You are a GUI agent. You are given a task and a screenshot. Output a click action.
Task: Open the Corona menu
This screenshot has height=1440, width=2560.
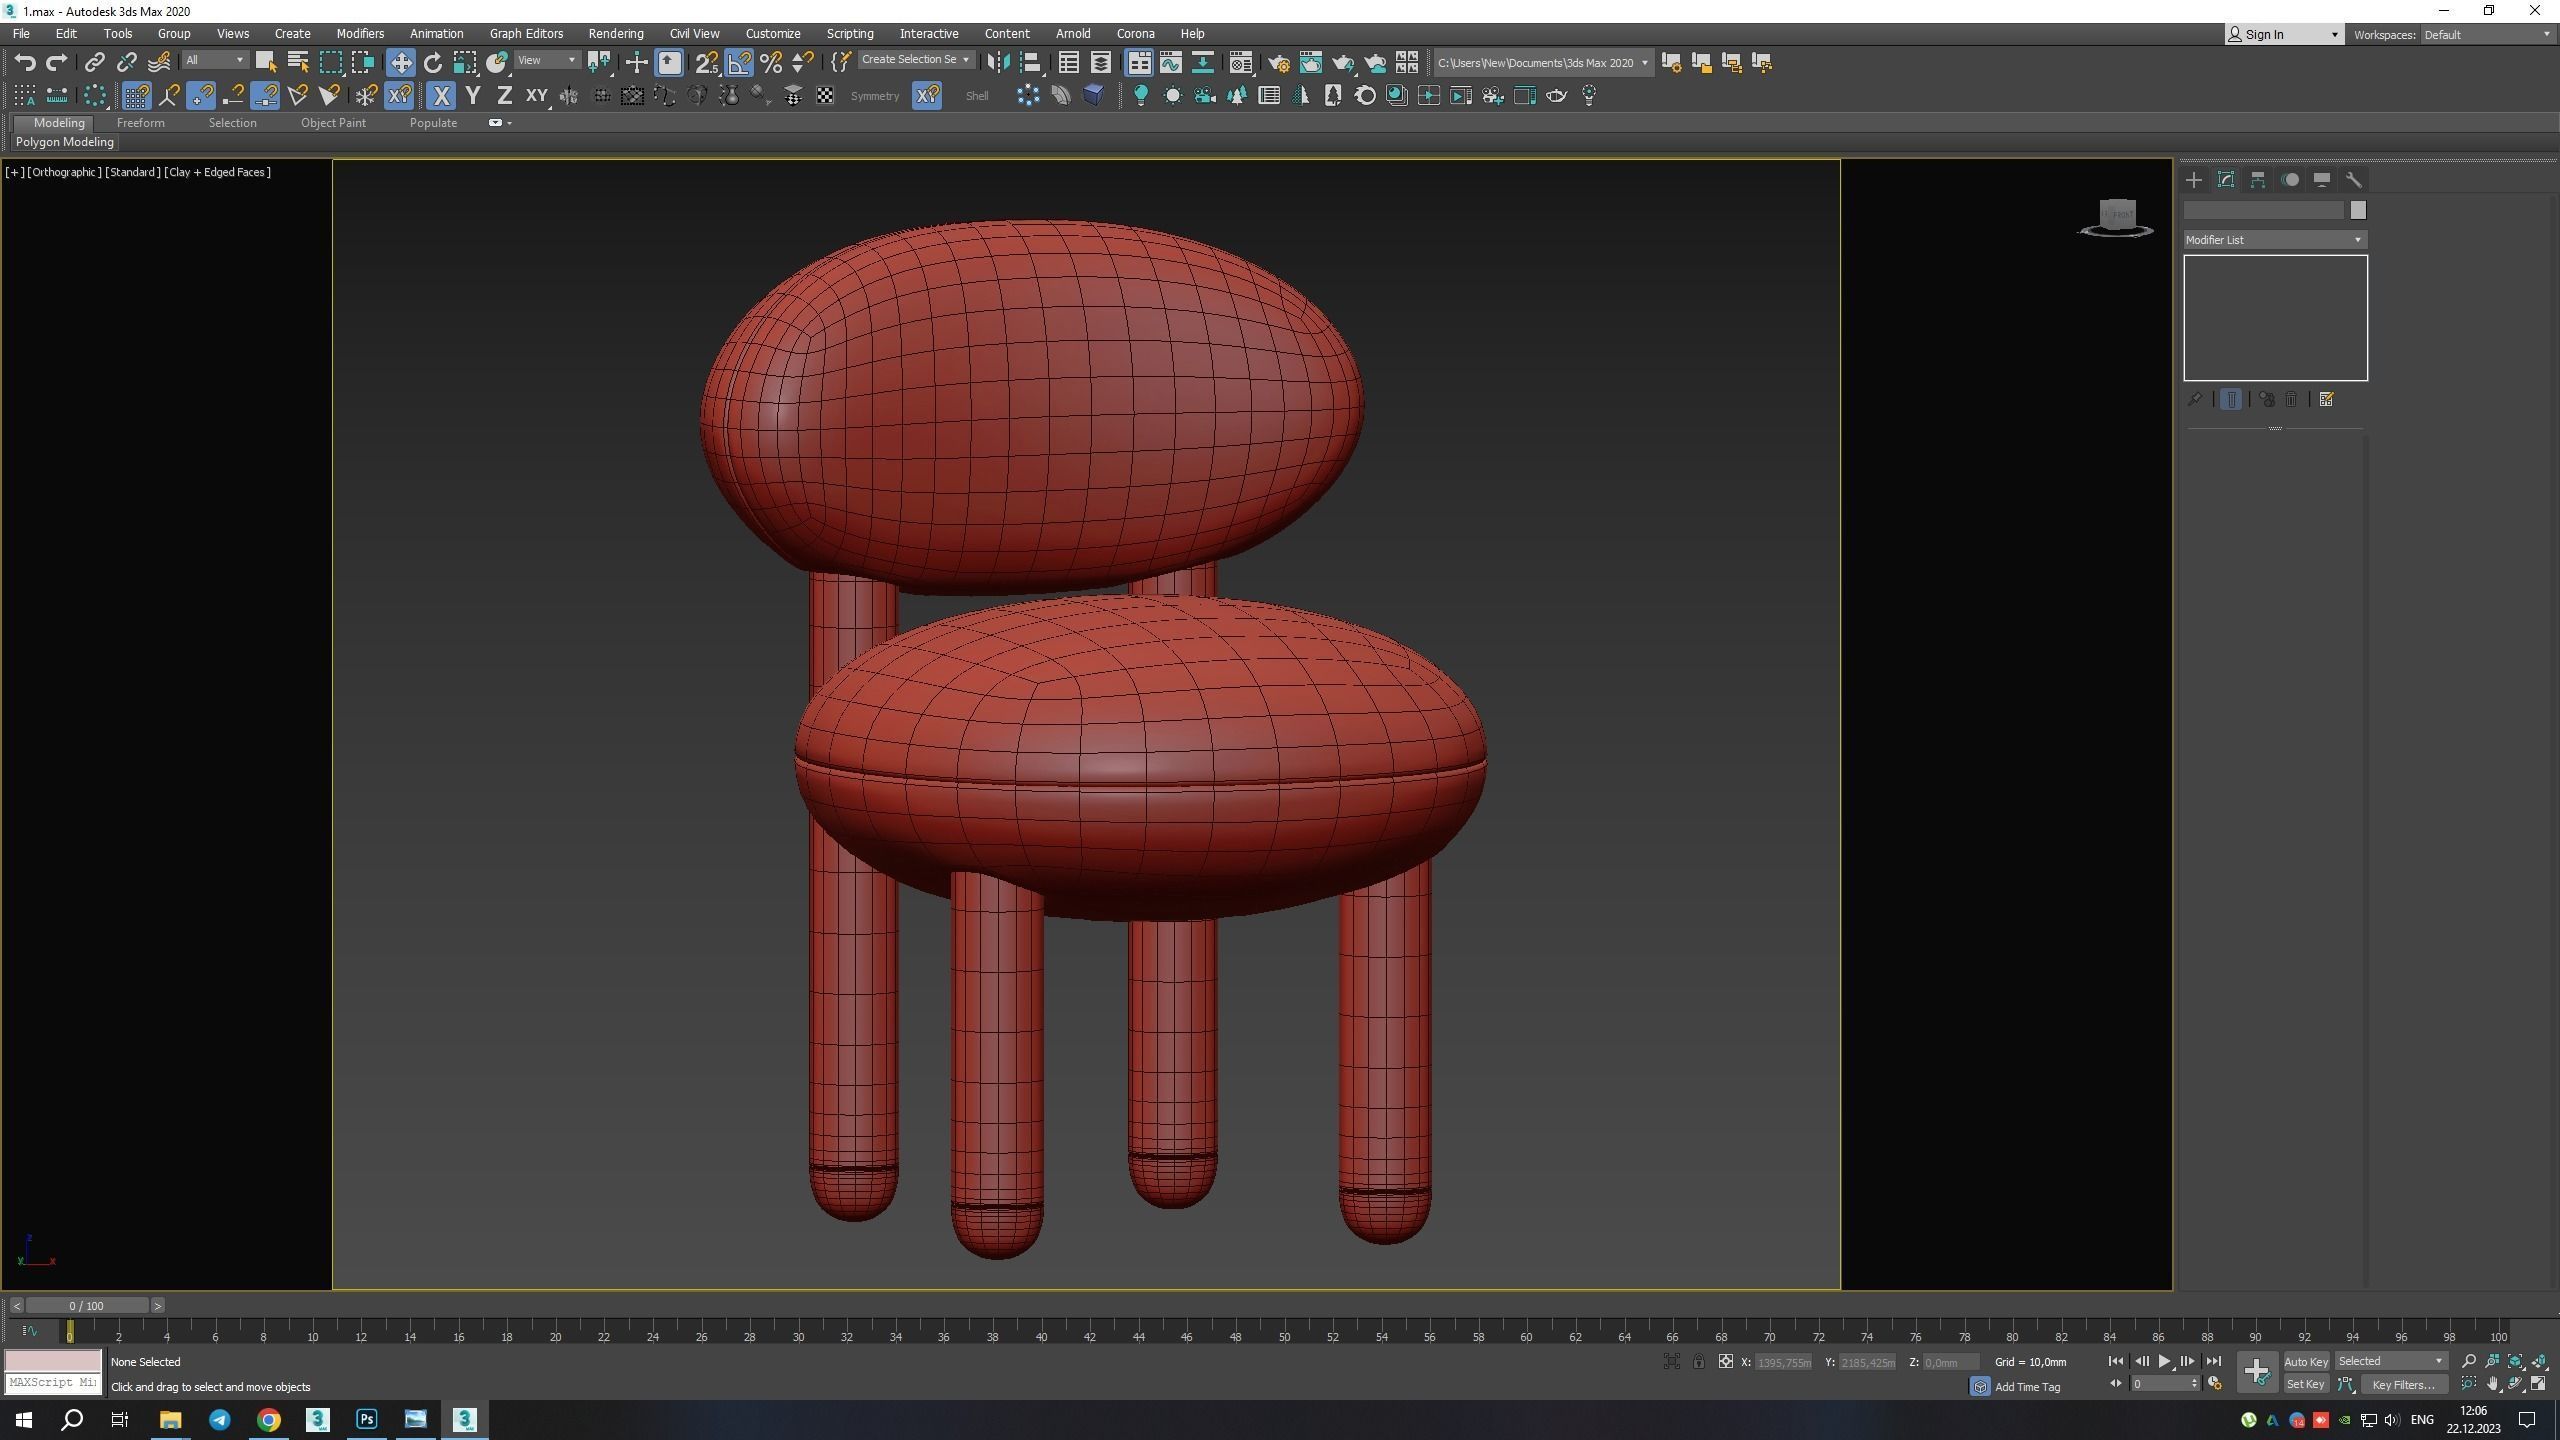click(x=1135, y=34)
